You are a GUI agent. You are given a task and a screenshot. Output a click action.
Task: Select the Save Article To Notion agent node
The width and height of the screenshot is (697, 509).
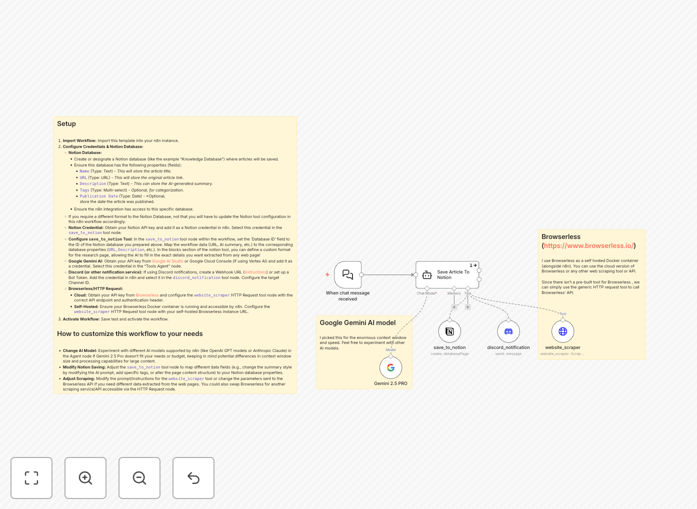pyautogui.click(x=447, y=275)
